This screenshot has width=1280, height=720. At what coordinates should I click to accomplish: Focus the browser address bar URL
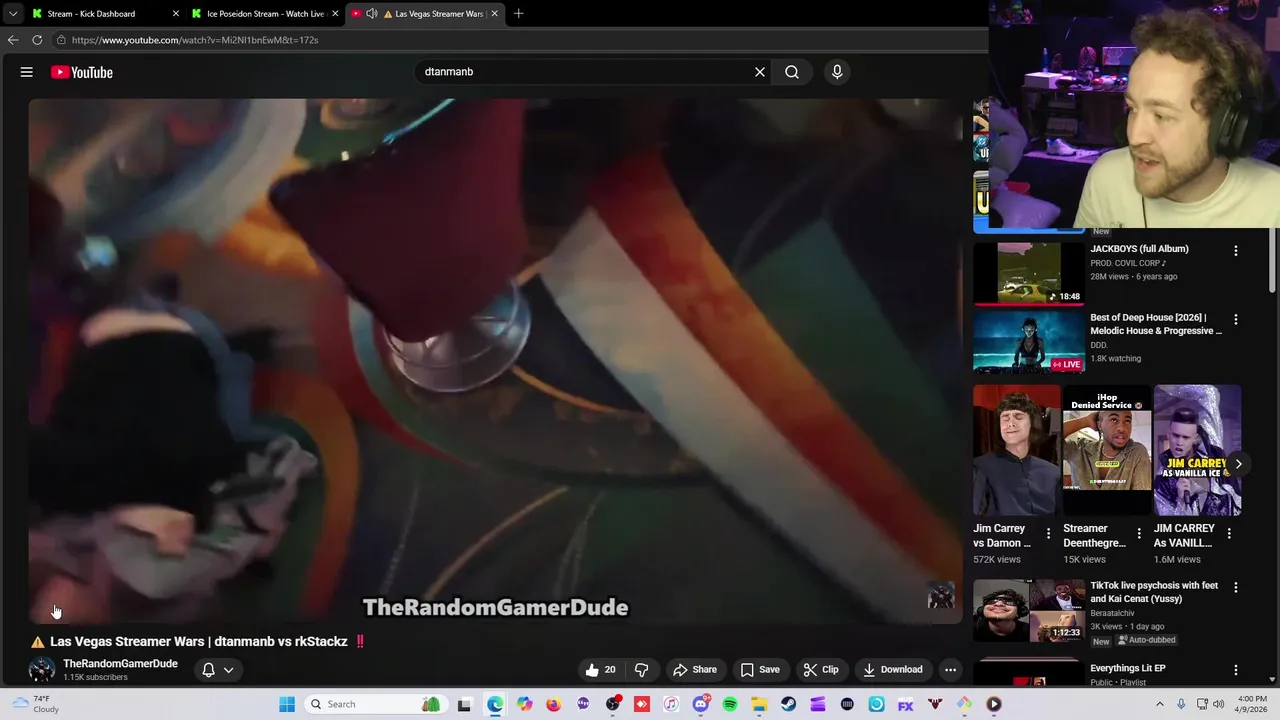coord(195,40)
